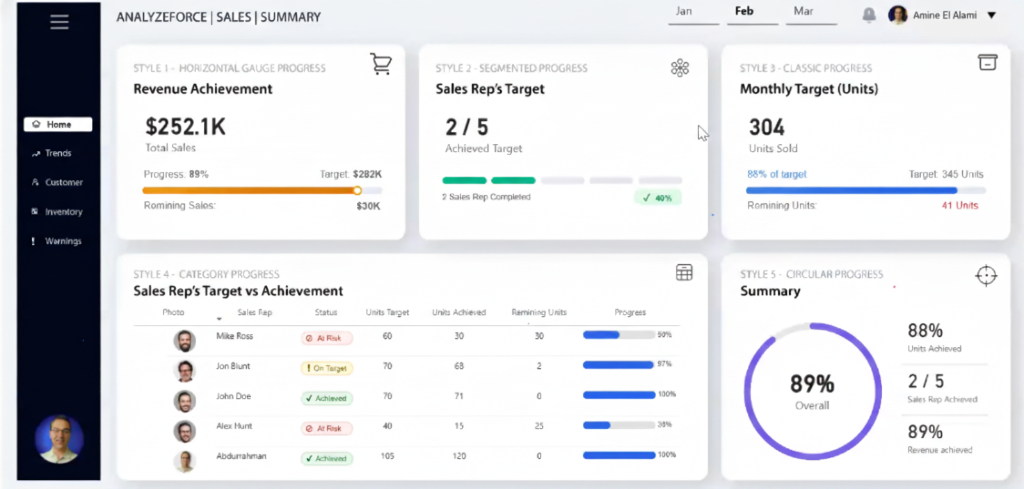This screenshot has width=1024, height=489.
Task: Click Amine El Alami's profile avatar
Action: 898,15
